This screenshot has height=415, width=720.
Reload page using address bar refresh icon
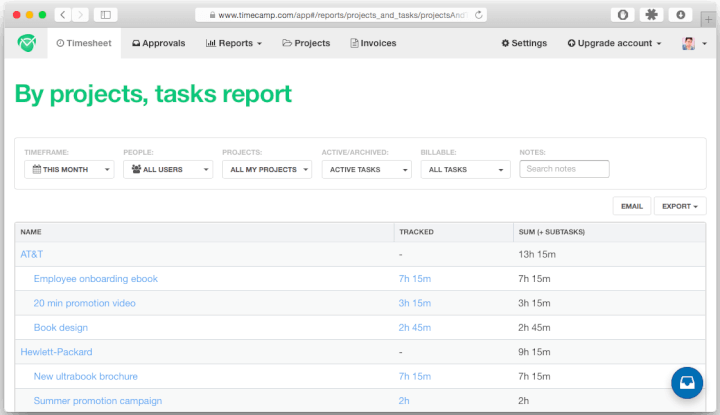point(480,15)
